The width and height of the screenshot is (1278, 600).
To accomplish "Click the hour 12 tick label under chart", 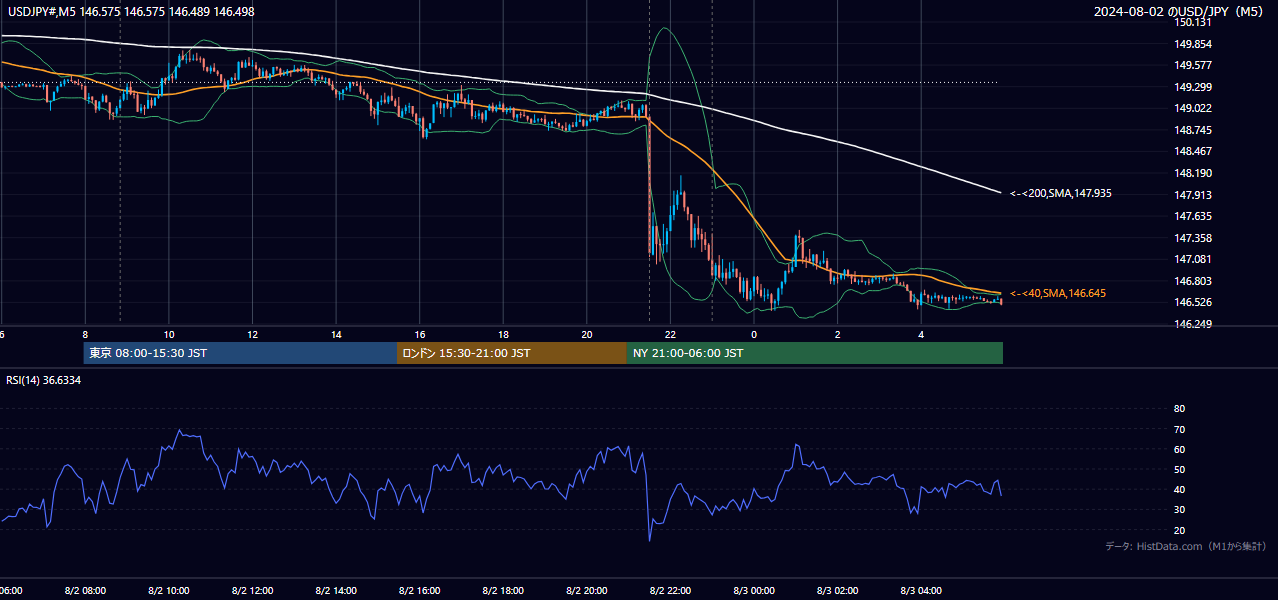I will point(253,334).
